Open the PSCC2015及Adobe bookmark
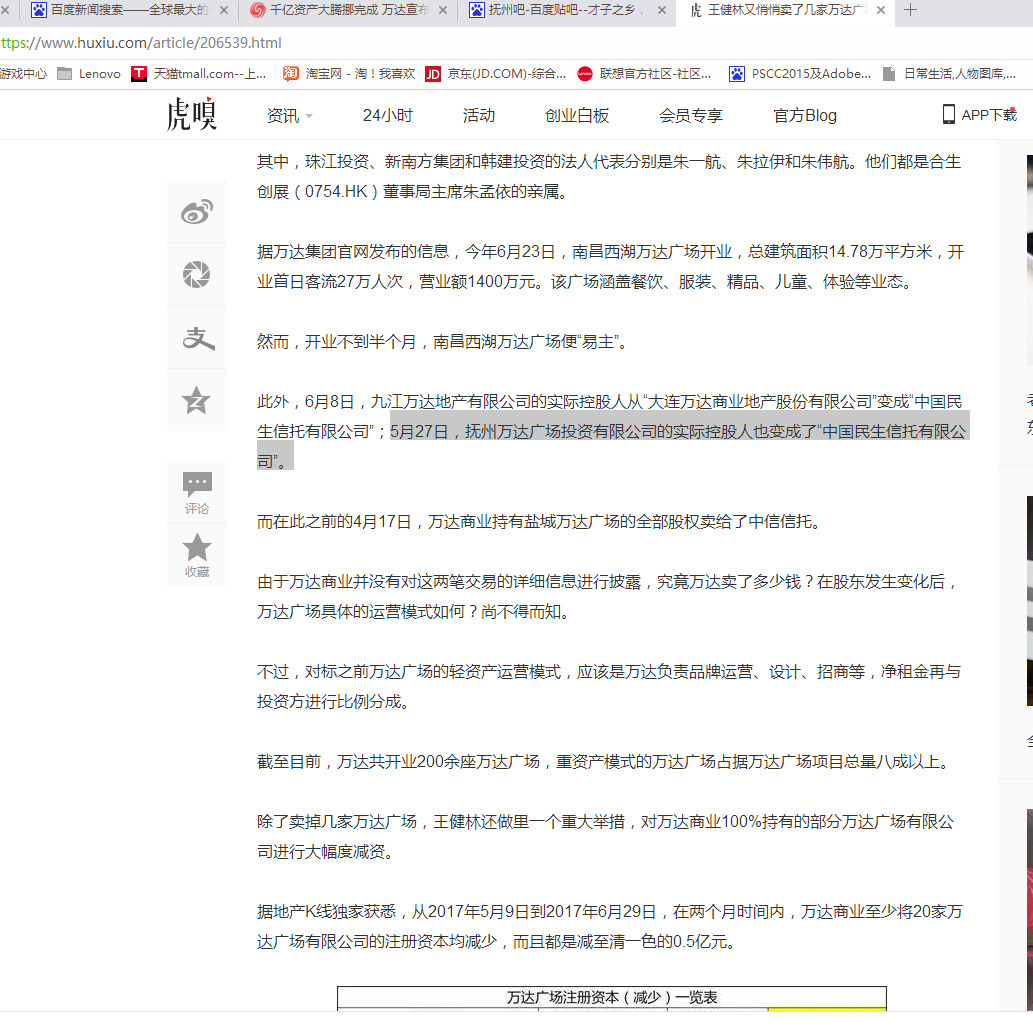The image size is (1033, 1031). tap(800, 74)
